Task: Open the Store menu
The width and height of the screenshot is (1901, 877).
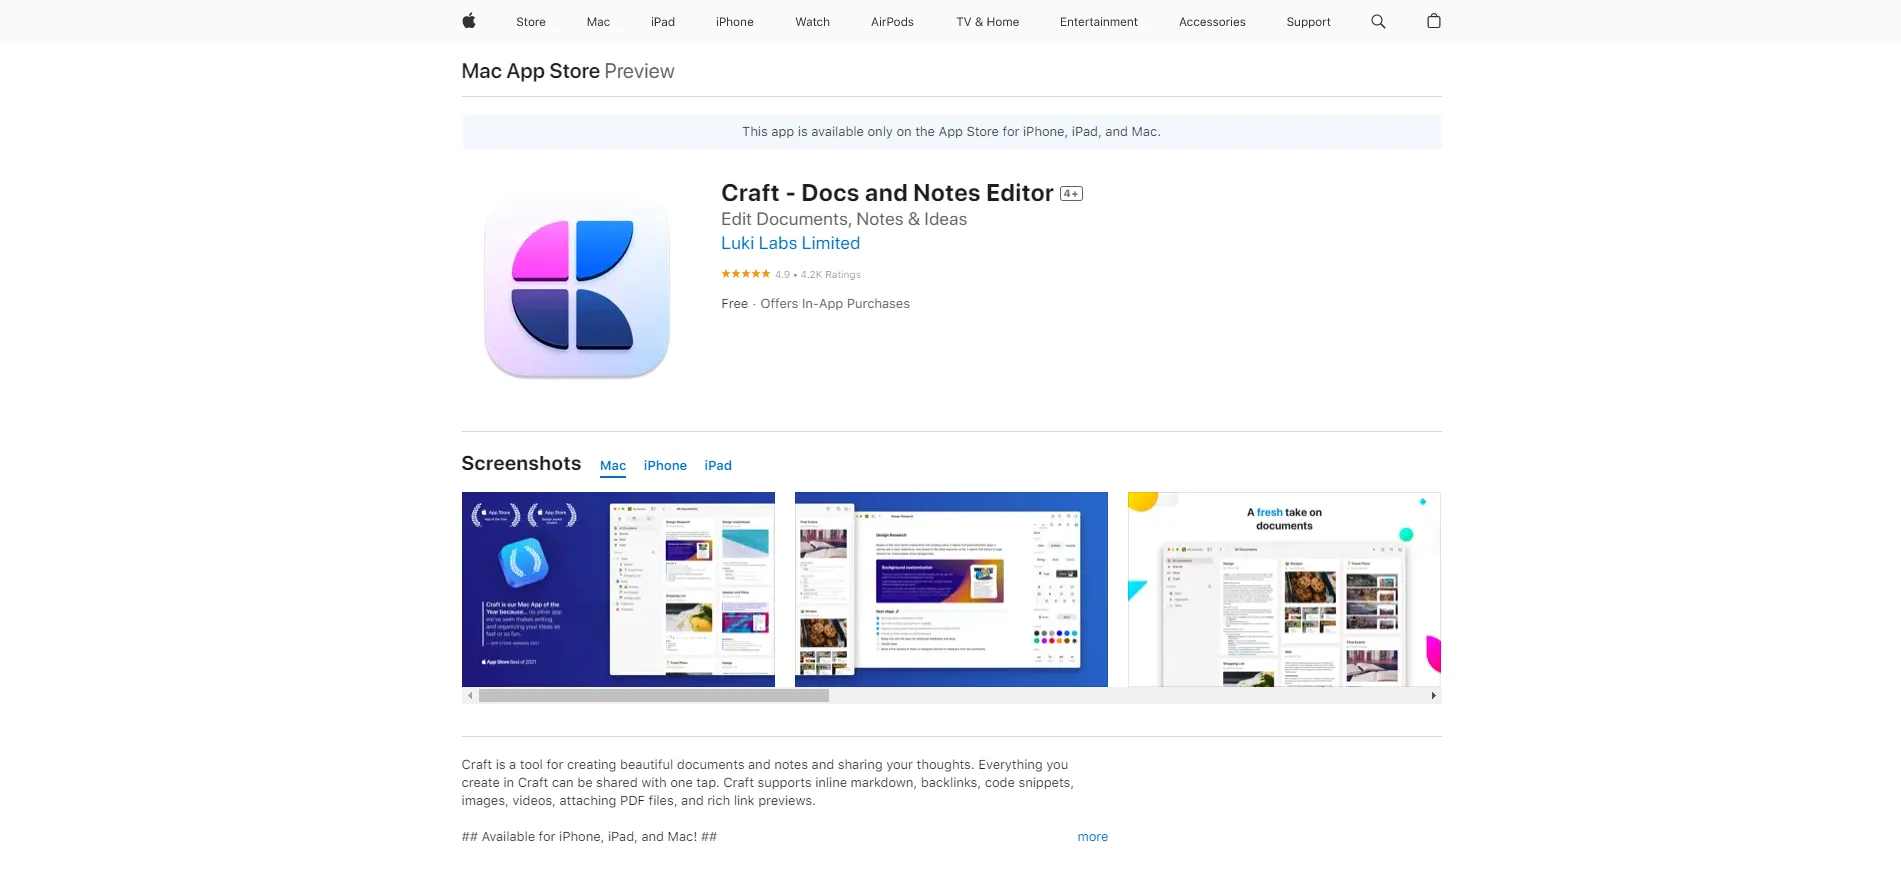Action: pos(531,22)
